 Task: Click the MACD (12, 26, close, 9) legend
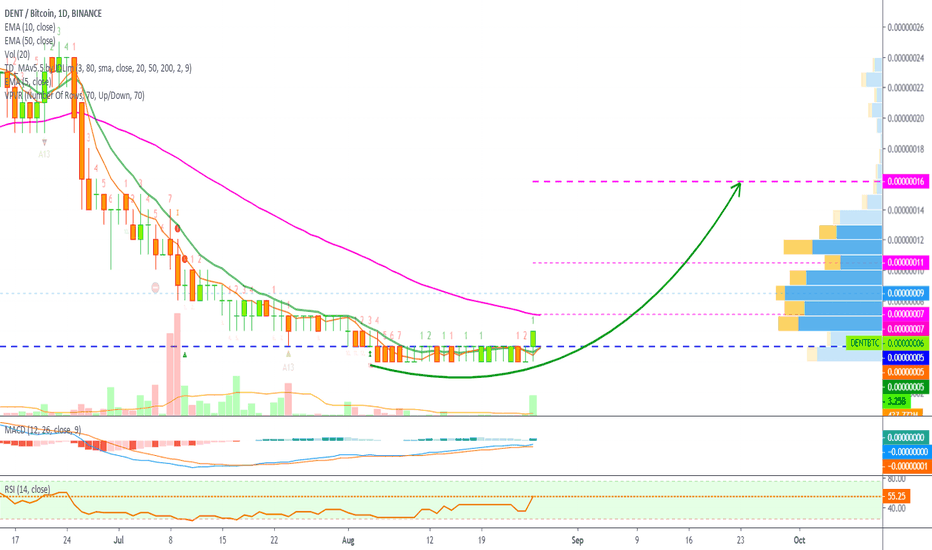coord(43,429)
